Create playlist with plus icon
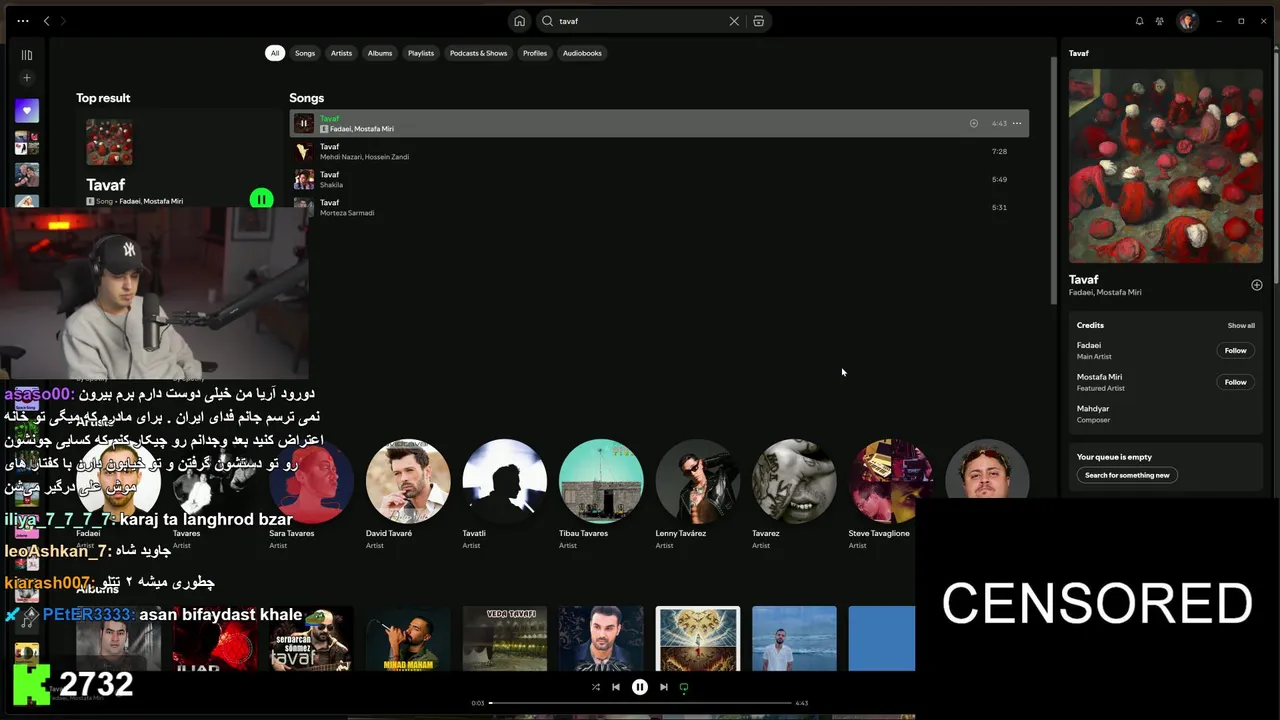This screenshot has height=720, width=1280. (x=27, y=78)
